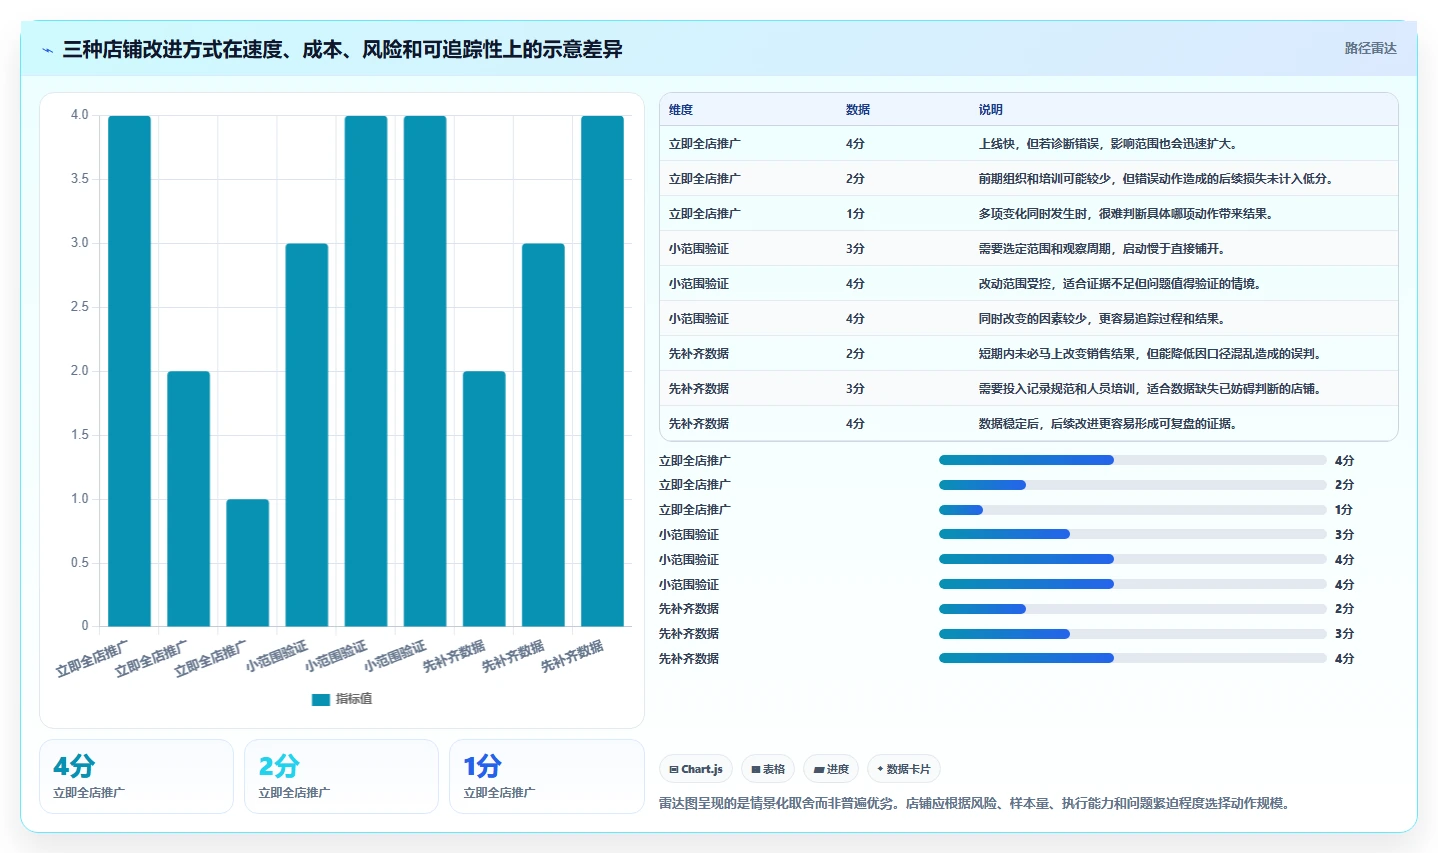This screenshot has height=853, width=1438.
Task: Select the row '需要投入记录规范和人员培训'
Action: (x=1028, y=389)
